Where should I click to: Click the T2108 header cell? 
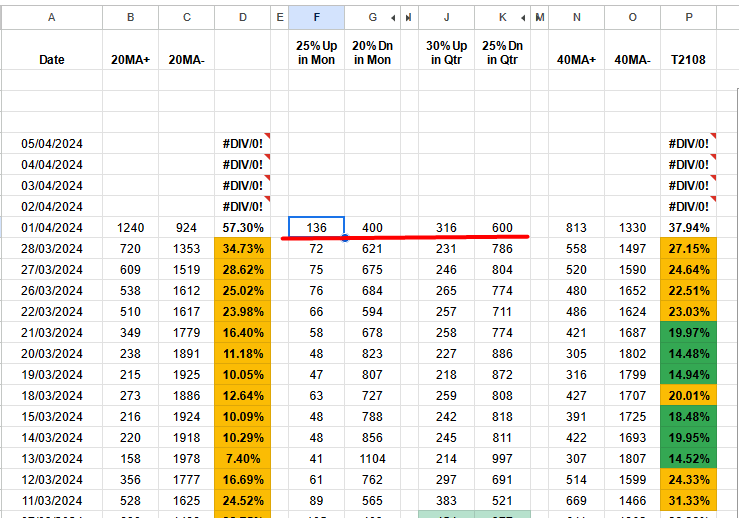click(689, 50)
